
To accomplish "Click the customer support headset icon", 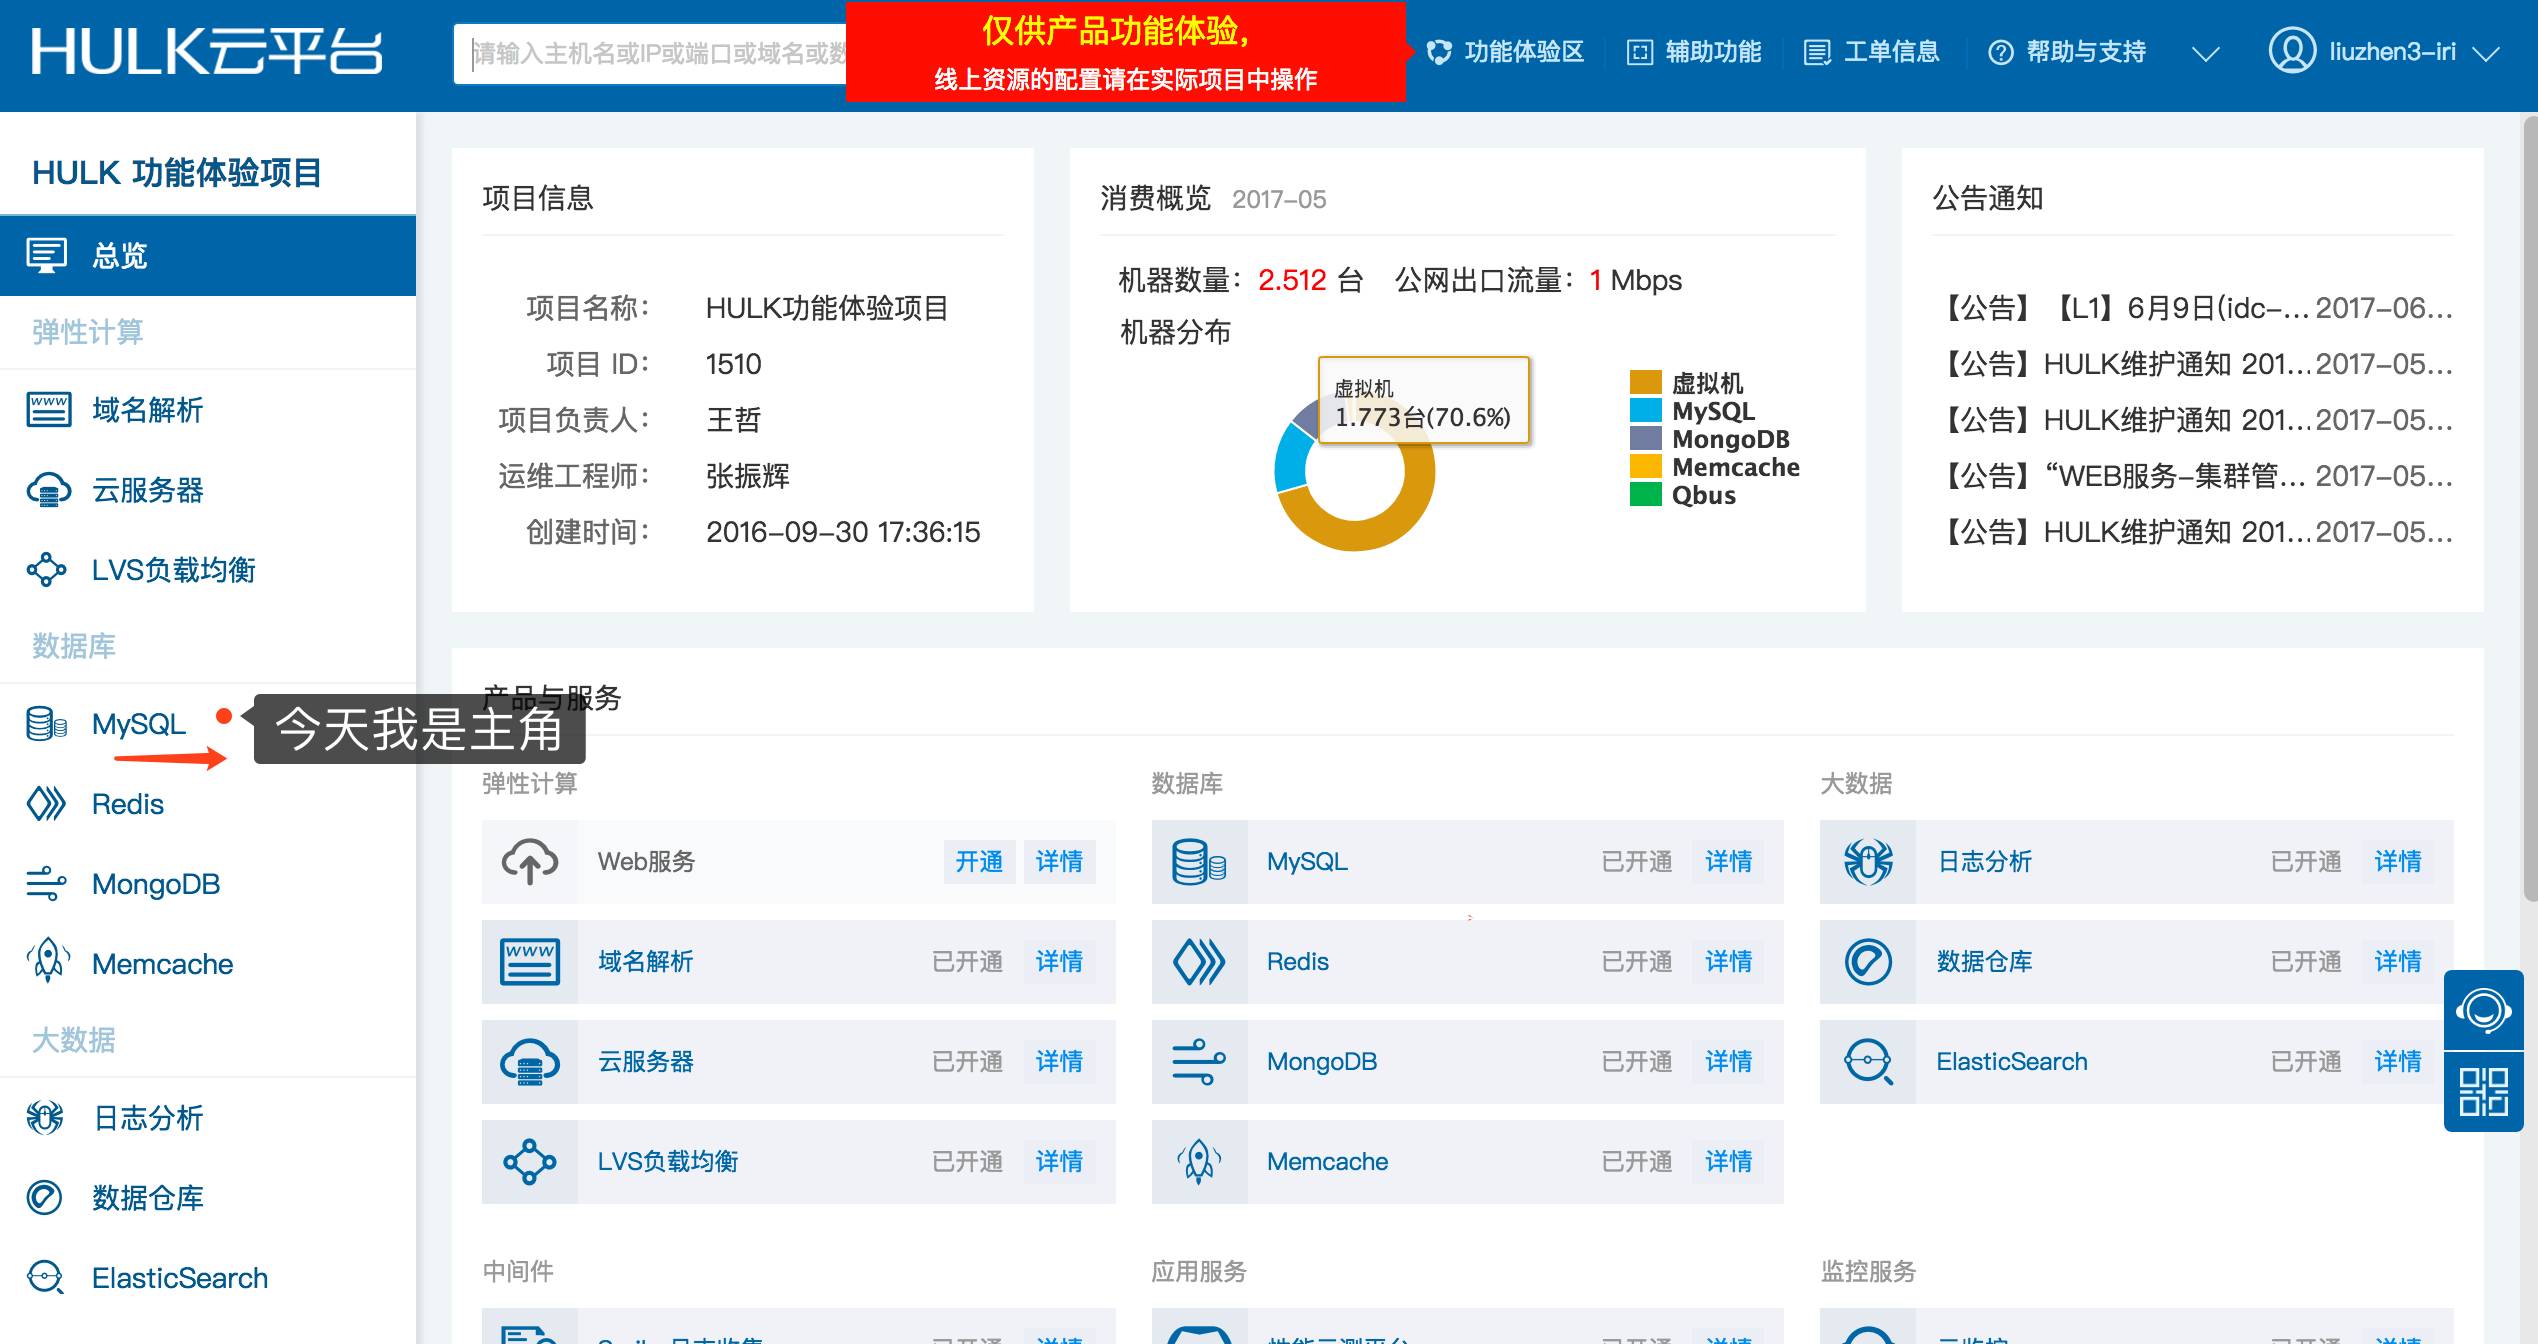I will pyautogui.click(x=2483, y=1011).
